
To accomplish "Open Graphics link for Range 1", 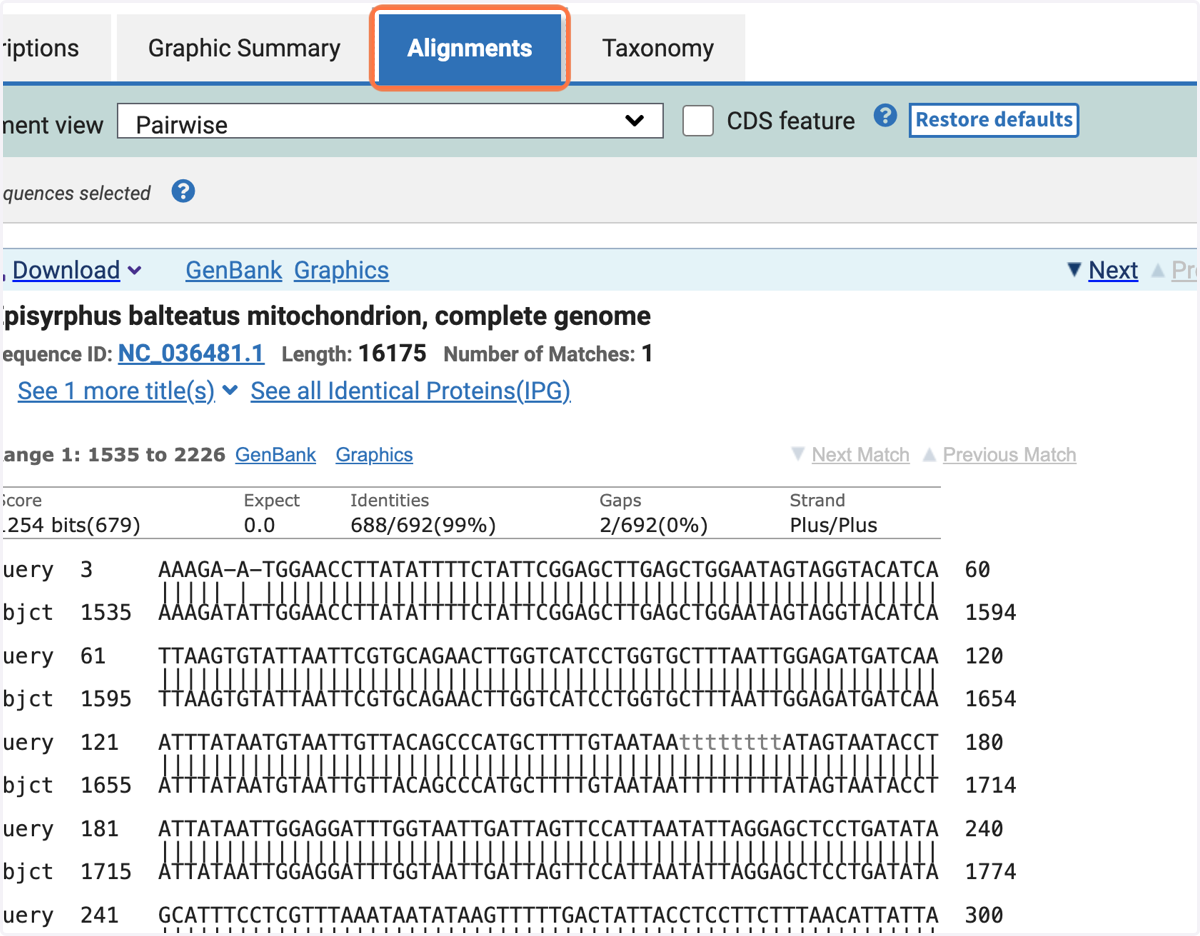I will point(374,455).
